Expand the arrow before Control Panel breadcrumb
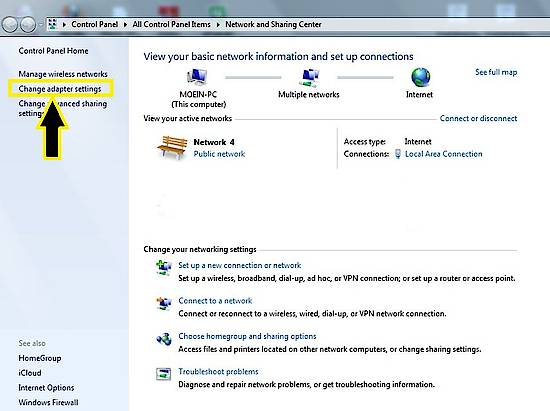The width and height of the screenshot is (550, 411). [x=64, y=25]
